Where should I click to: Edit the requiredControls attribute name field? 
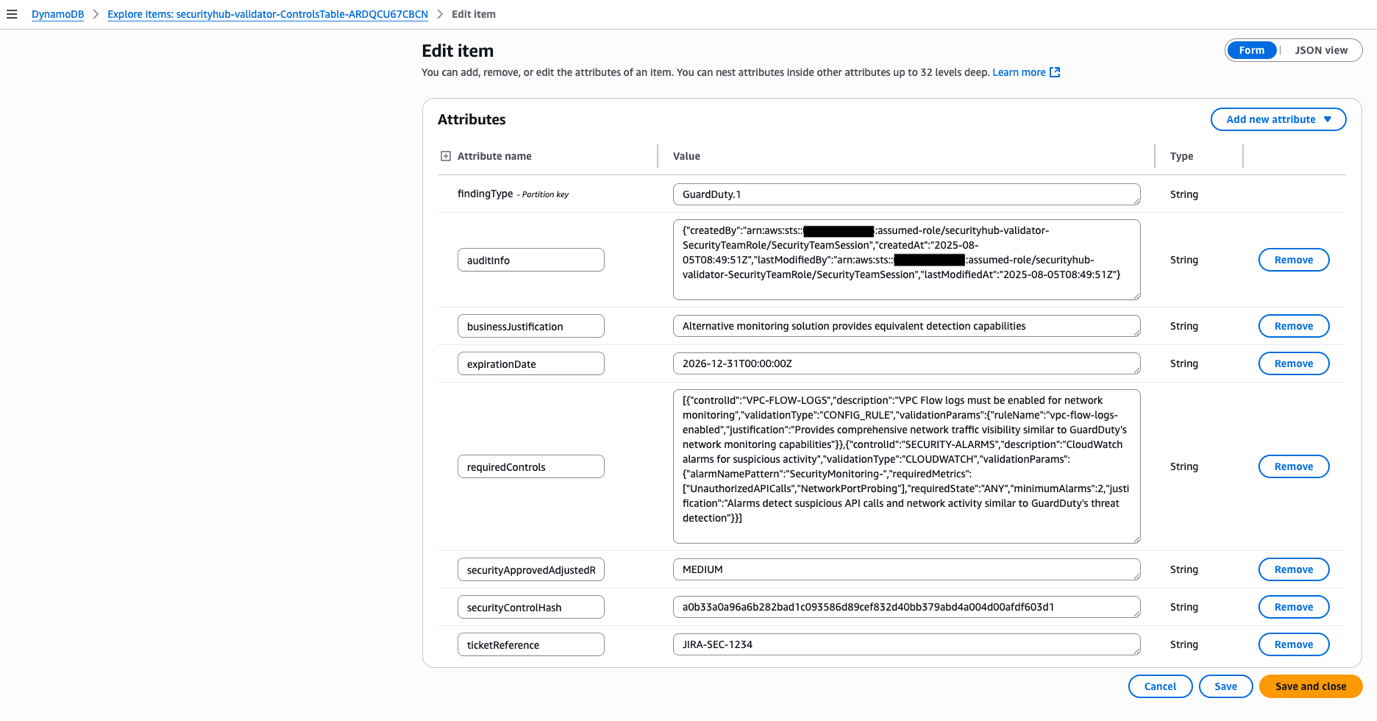531,466
